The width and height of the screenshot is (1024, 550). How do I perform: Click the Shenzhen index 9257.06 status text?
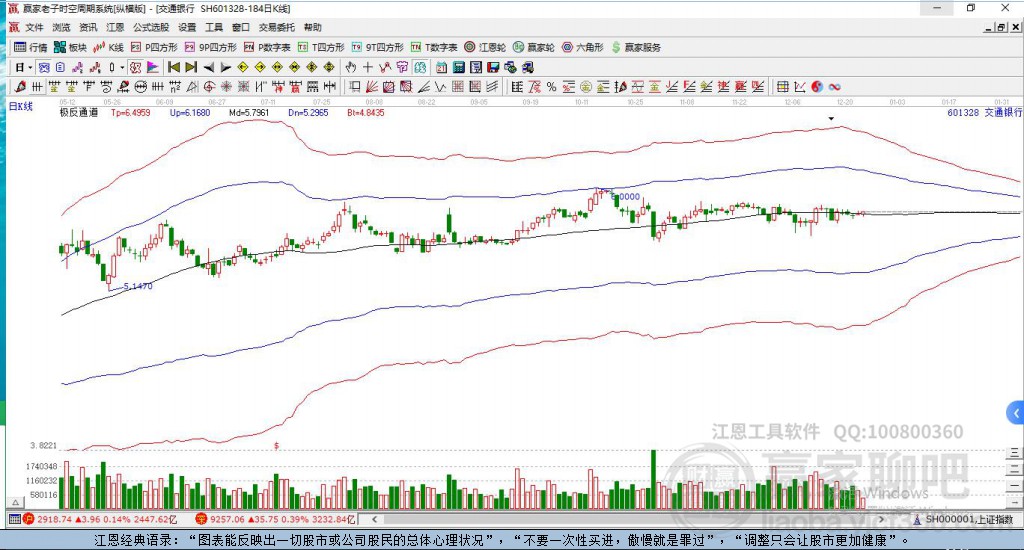coord(283,519)
